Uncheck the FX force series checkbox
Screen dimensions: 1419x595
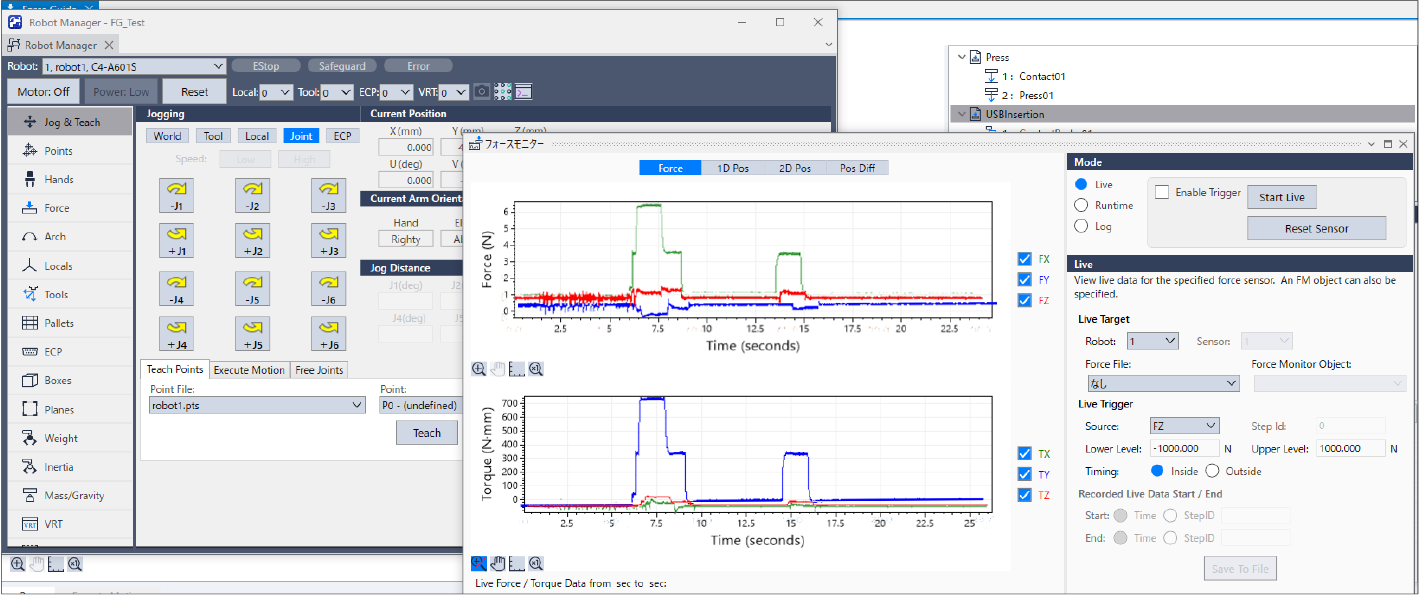point(1024,259)
